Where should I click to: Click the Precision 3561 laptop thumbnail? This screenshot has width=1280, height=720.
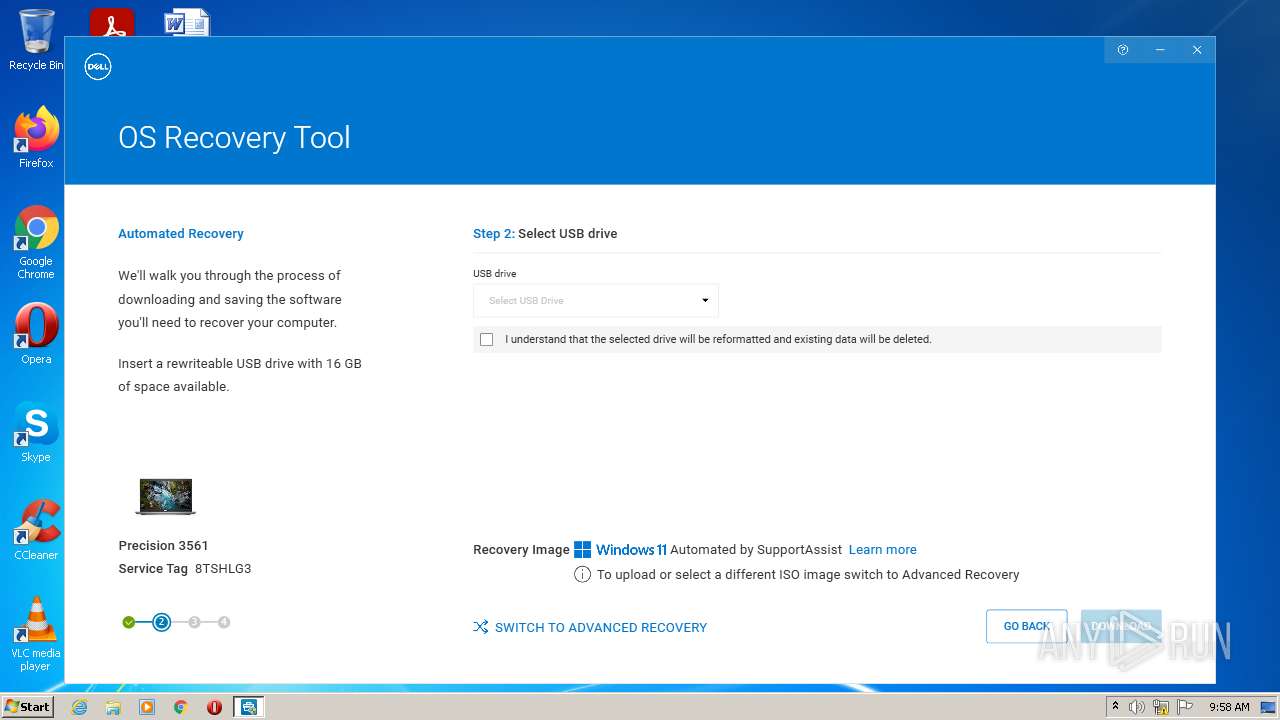pos(165,496)
